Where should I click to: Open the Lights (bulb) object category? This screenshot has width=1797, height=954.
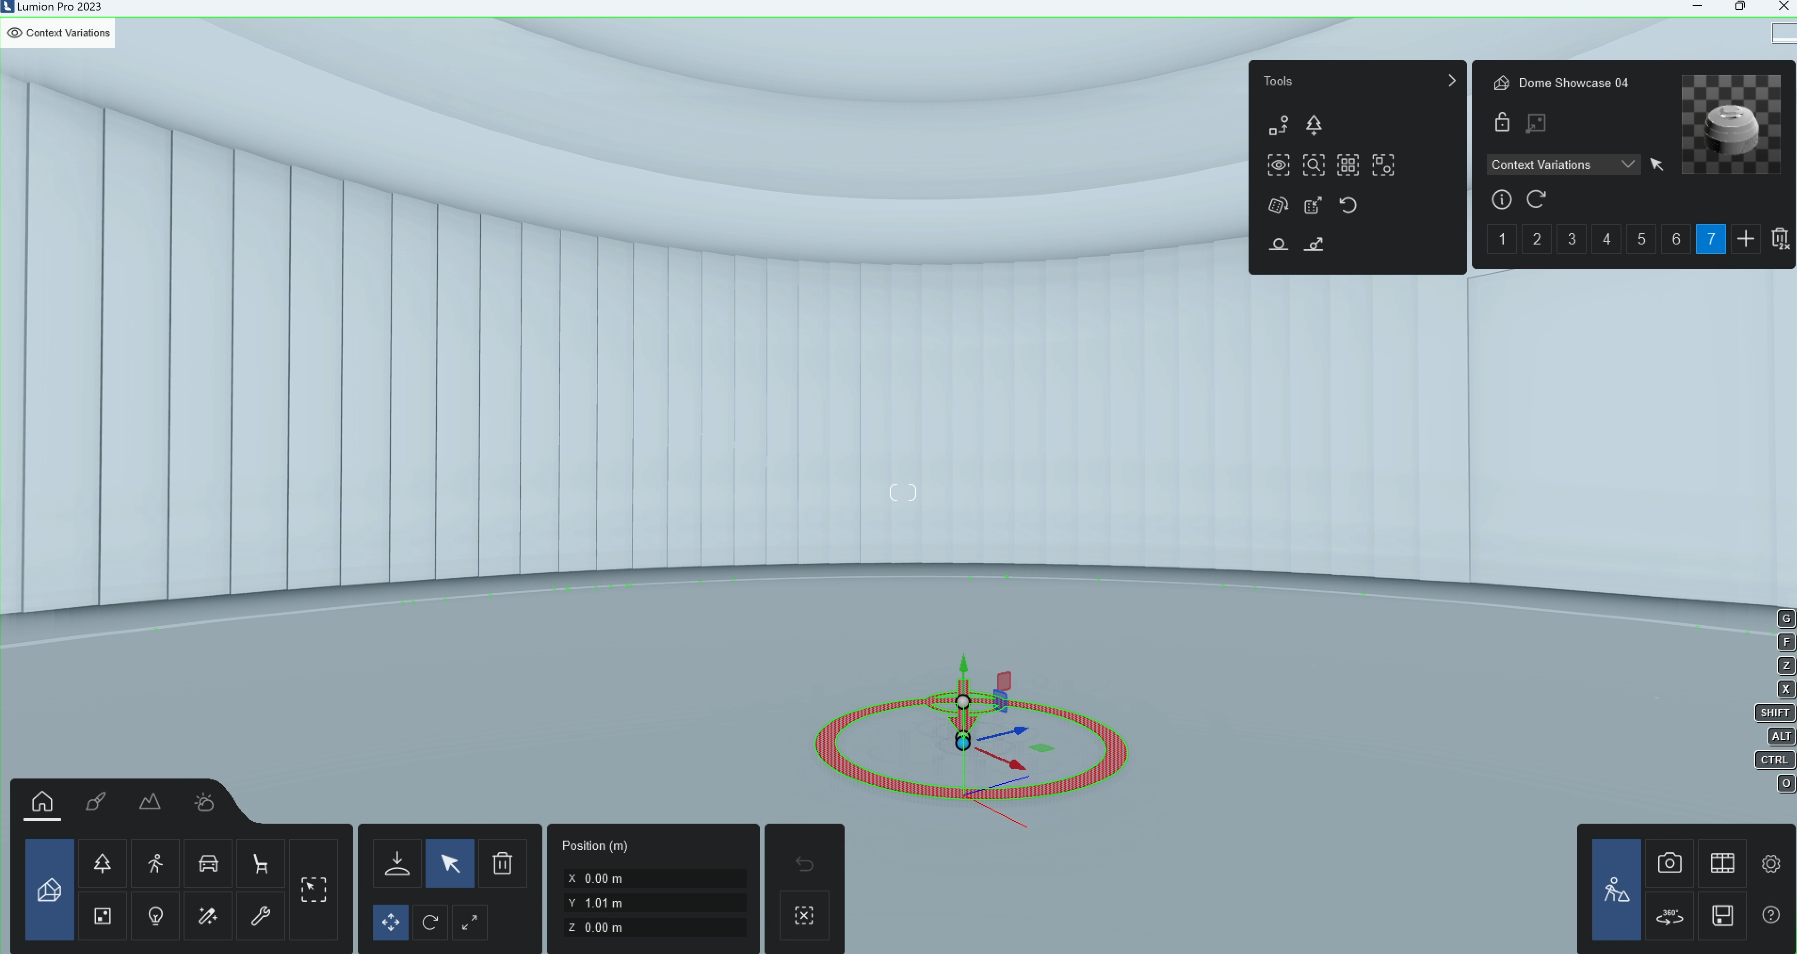[155, 916]
